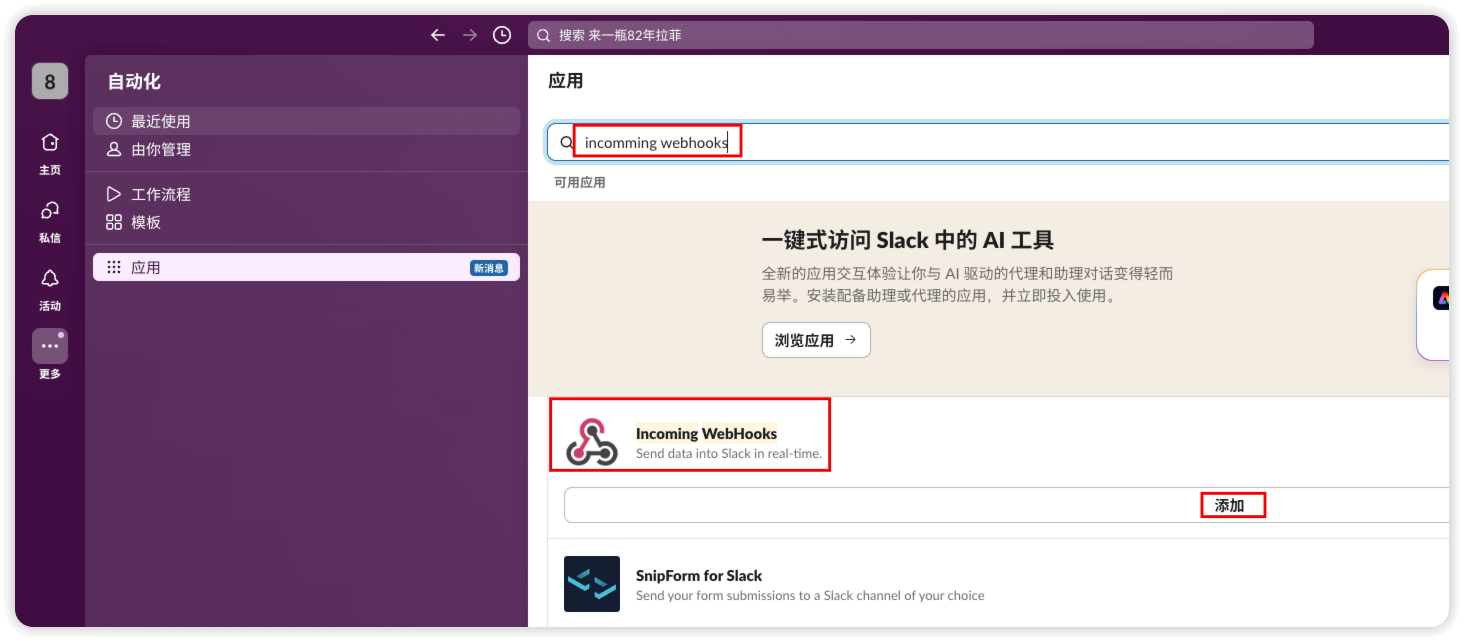1464x642 pixels.
Task: Open the Incoming WebHooks app icon
Action: click(591, 442)
